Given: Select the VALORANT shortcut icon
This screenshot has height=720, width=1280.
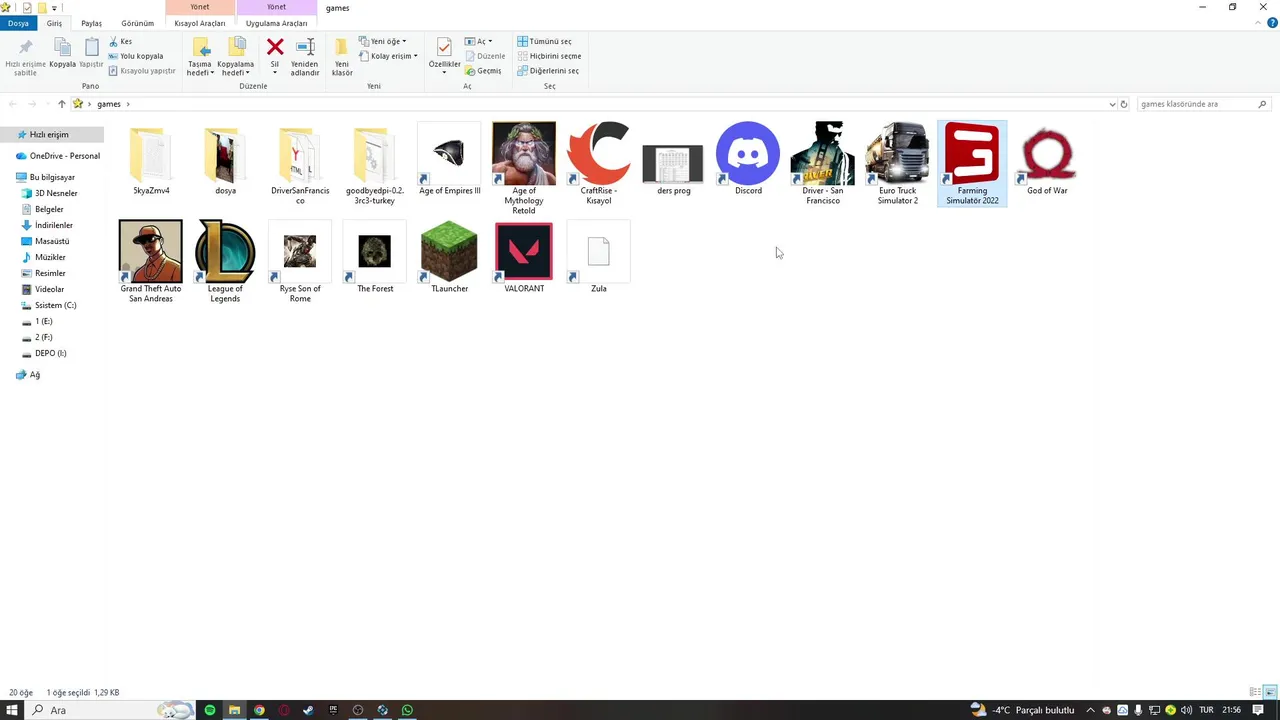Looking at the screenshot, I should [524, 252].
